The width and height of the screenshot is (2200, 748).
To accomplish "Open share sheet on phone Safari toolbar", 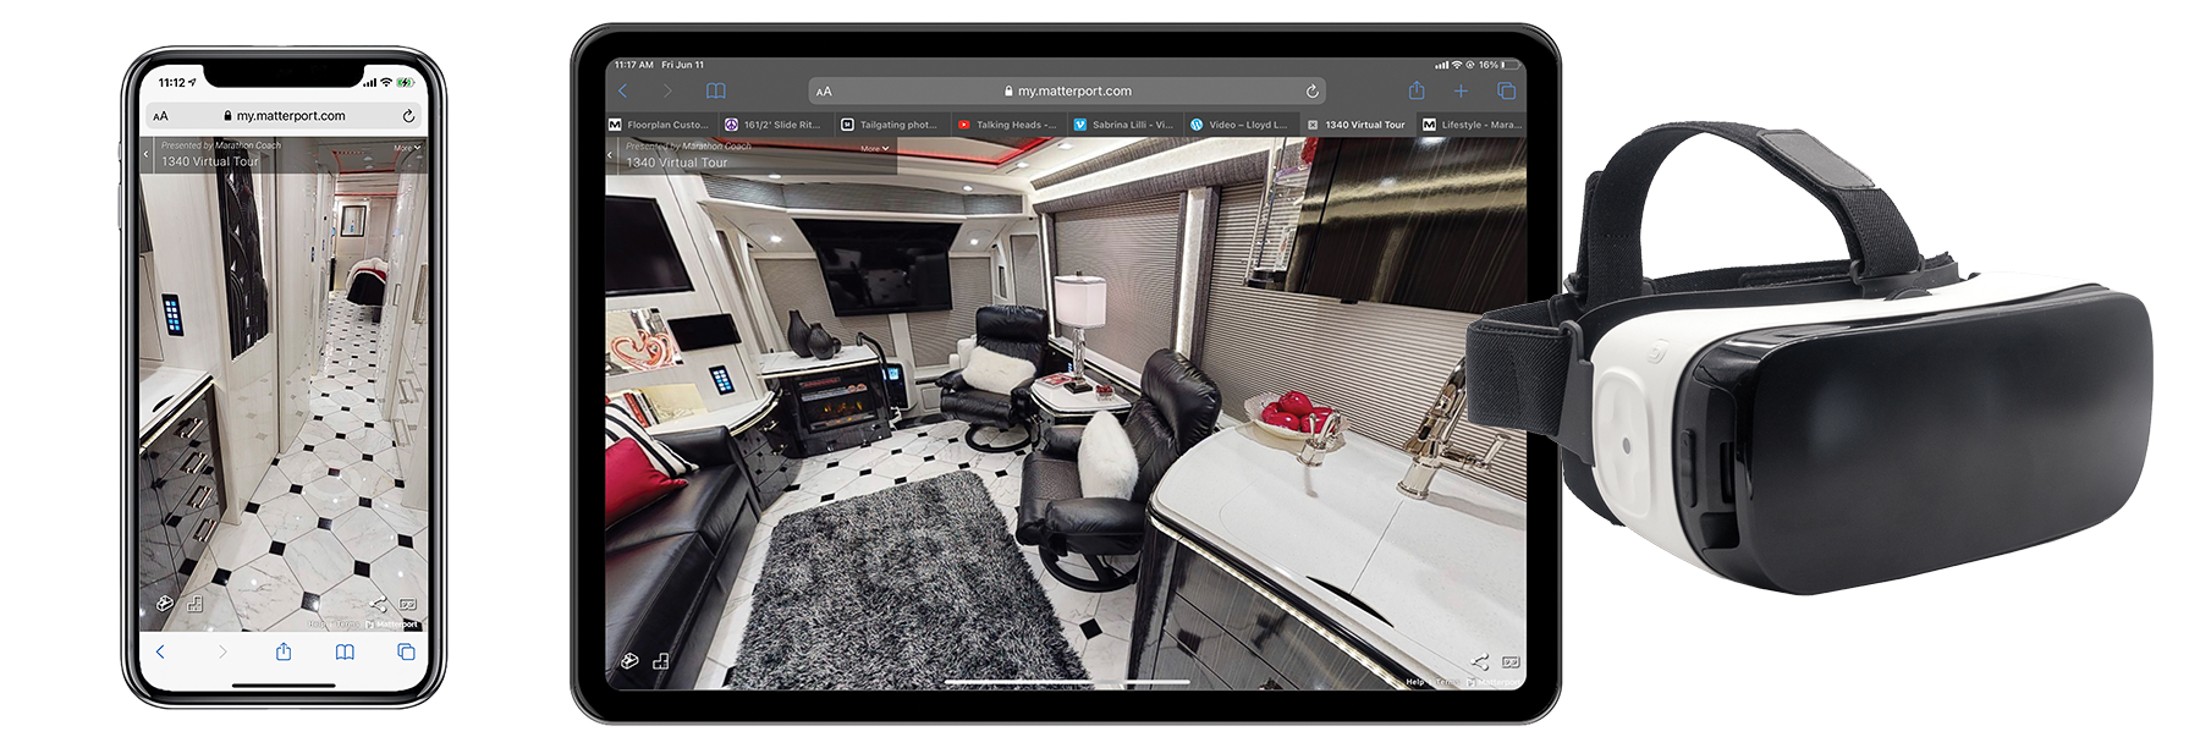I will 284,651.
